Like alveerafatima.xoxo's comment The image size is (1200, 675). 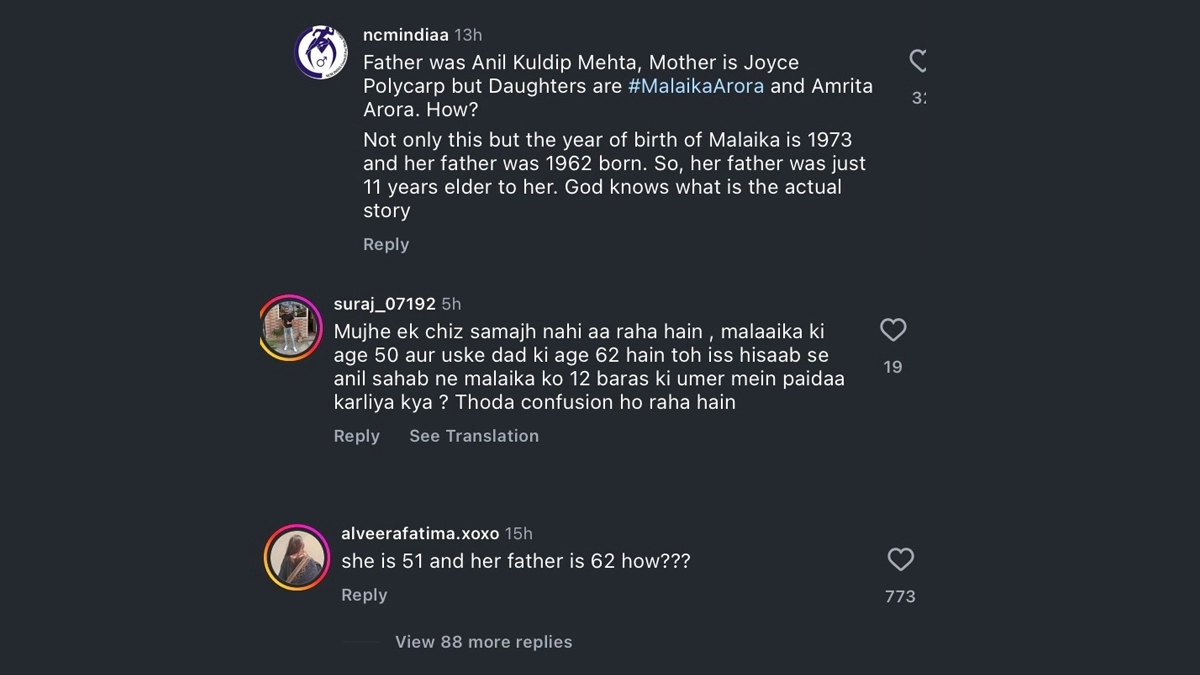pyautogui.click(x=900, y=559)
